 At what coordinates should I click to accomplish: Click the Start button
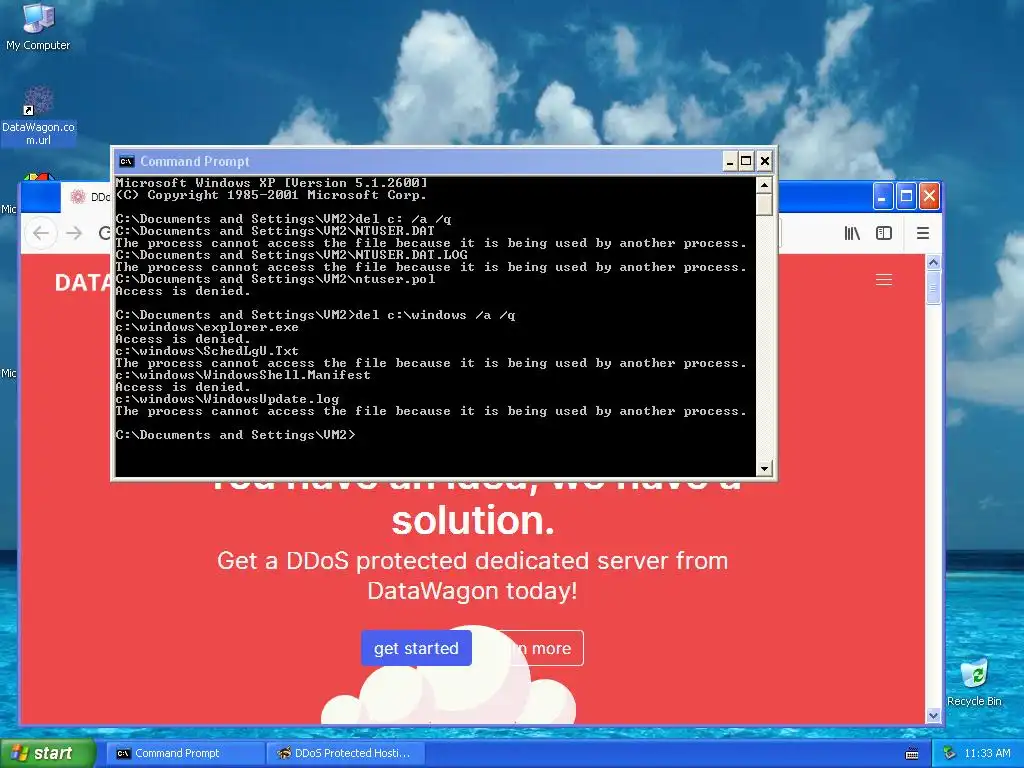point(48,753)
